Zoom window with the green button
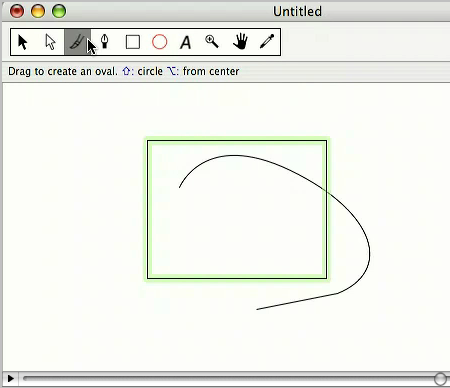Image resolution: width=450 pixels, height=388 pixels. (59, 11)
